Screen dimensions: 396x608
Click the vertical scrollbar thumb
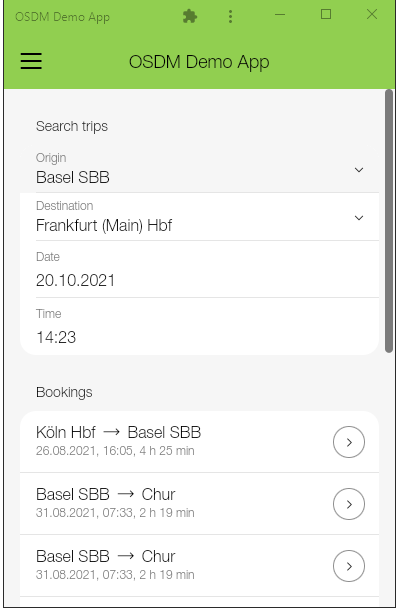pyautogui.click(x=389, y=221)
